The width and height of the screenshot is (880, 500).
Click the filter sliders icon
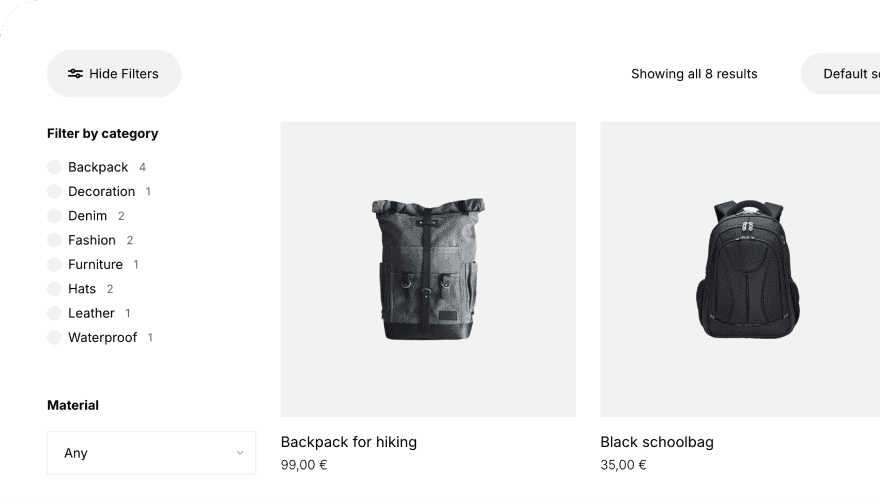tap(75, 74)
